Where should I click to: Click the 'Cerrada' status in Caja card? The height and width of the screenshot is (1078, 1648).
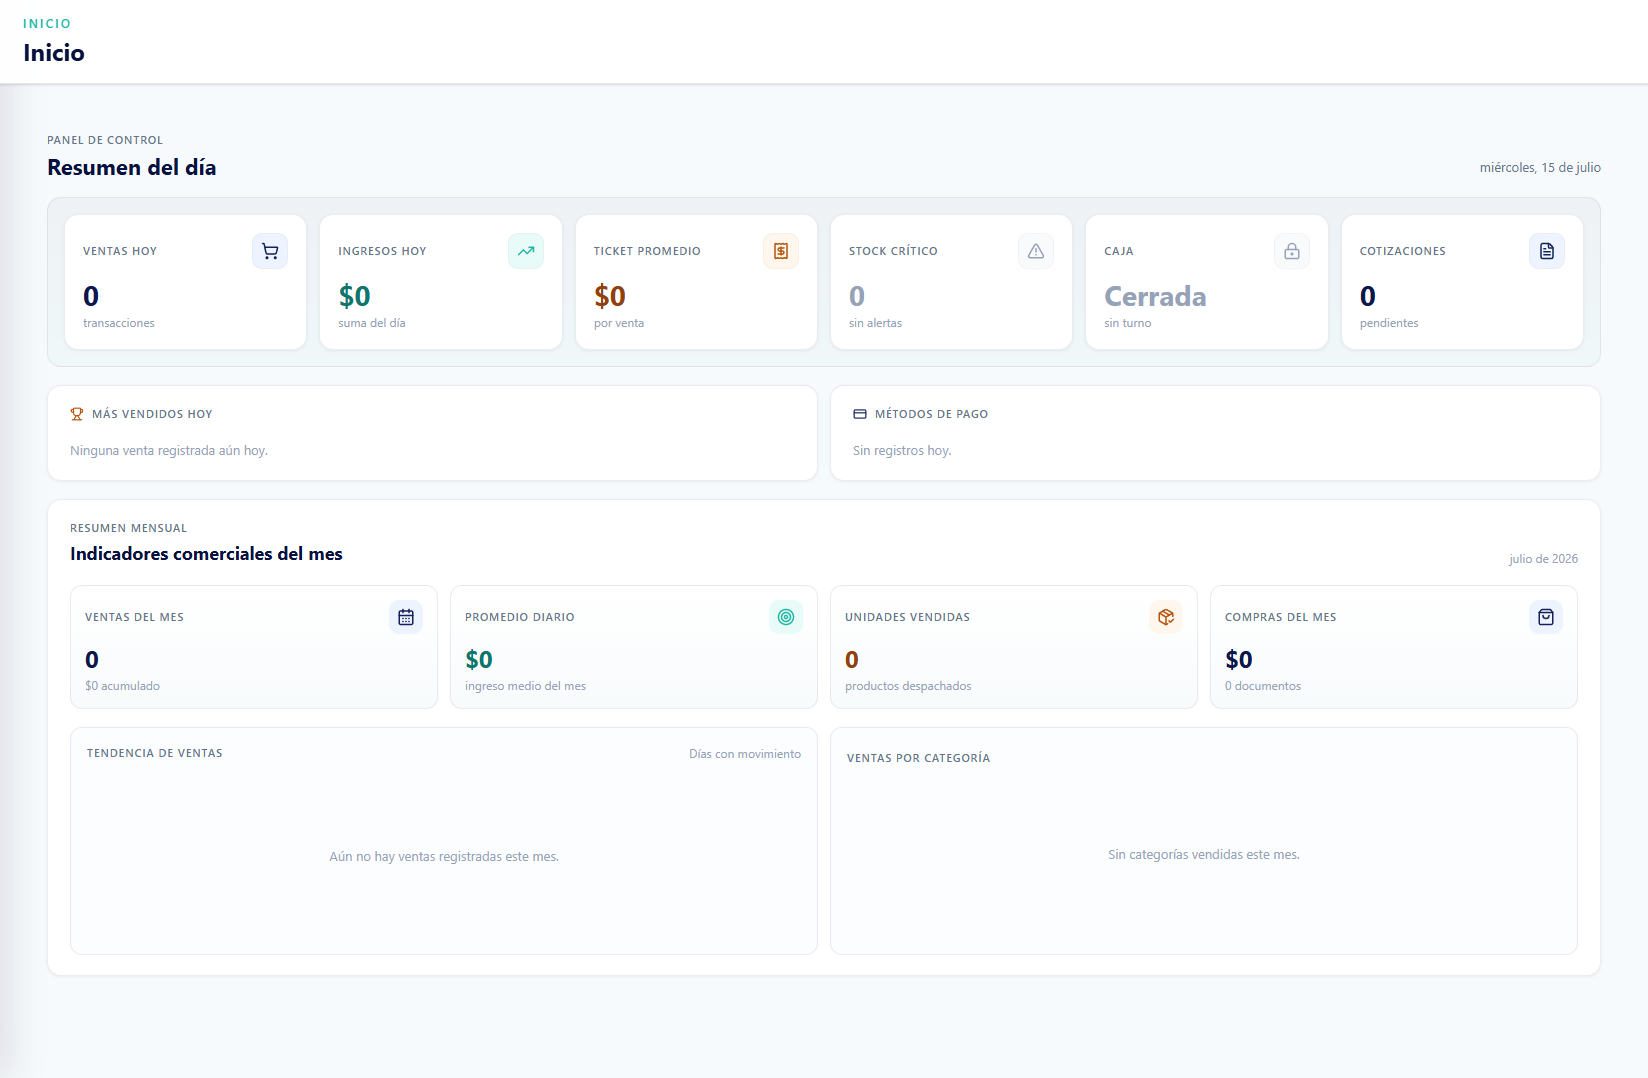(1155, 296)
